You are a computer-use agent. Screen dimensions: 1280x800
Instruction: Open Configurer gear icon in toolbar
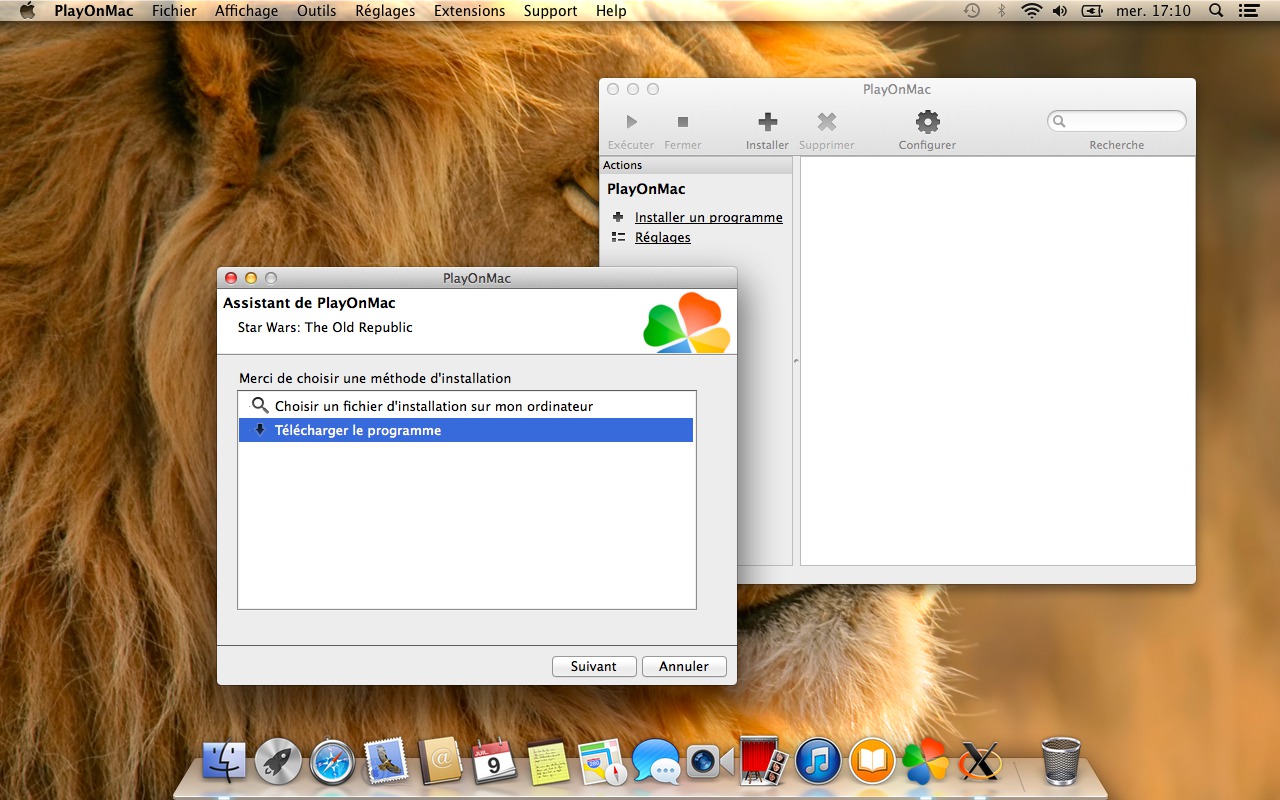[928, 122]
